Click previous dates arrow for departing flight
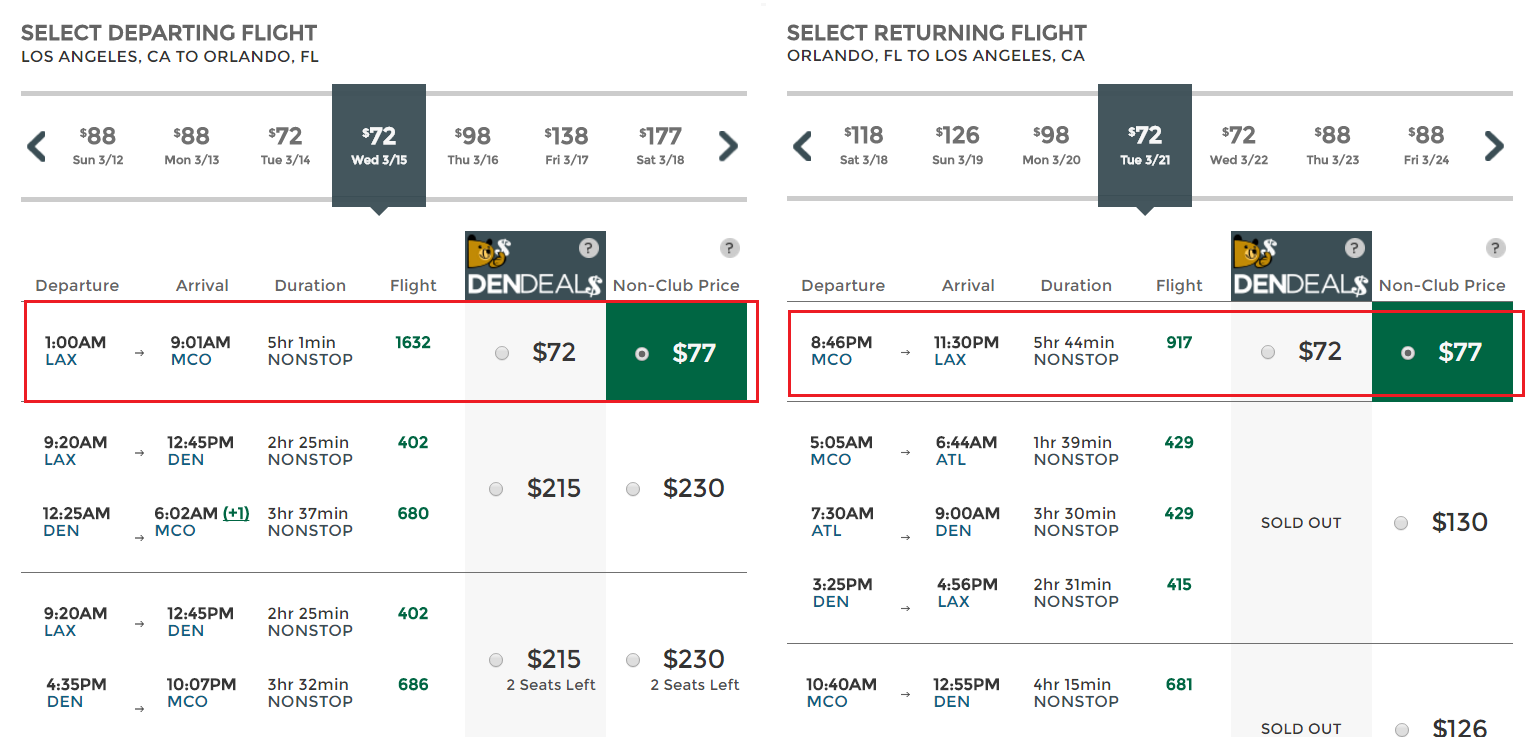This screenshot has width=1532, height=737. pyautogui.click(x=37, y=146)
